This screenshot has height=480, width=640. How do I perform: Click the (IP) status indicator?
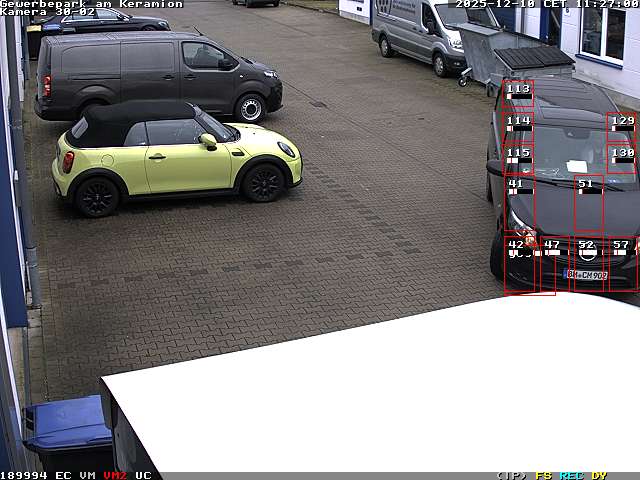(x=511, y=475)
